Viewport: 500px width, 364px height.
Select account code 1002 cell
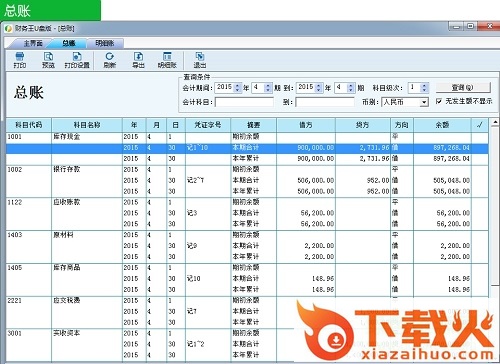(14, 169)
